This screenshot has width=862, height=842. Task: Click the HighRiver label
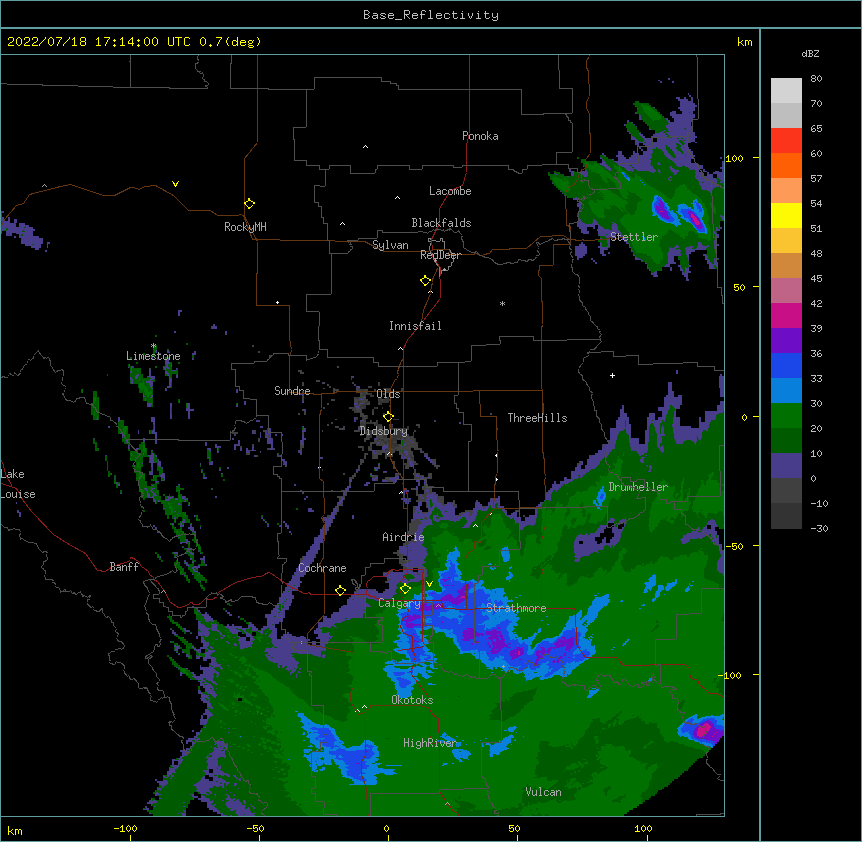[x=430, y=743]
